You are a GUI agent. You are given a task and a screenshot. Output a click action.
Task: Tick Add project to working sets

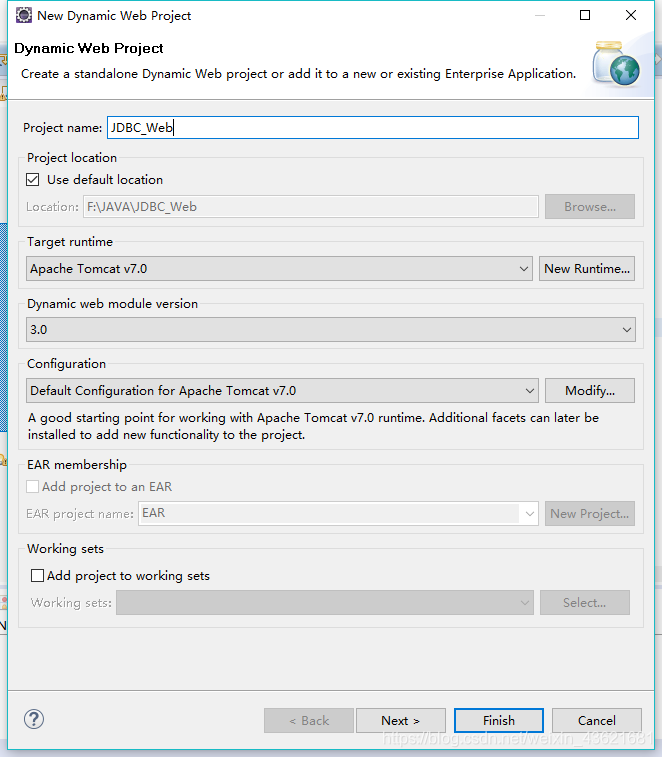point(37,575)
